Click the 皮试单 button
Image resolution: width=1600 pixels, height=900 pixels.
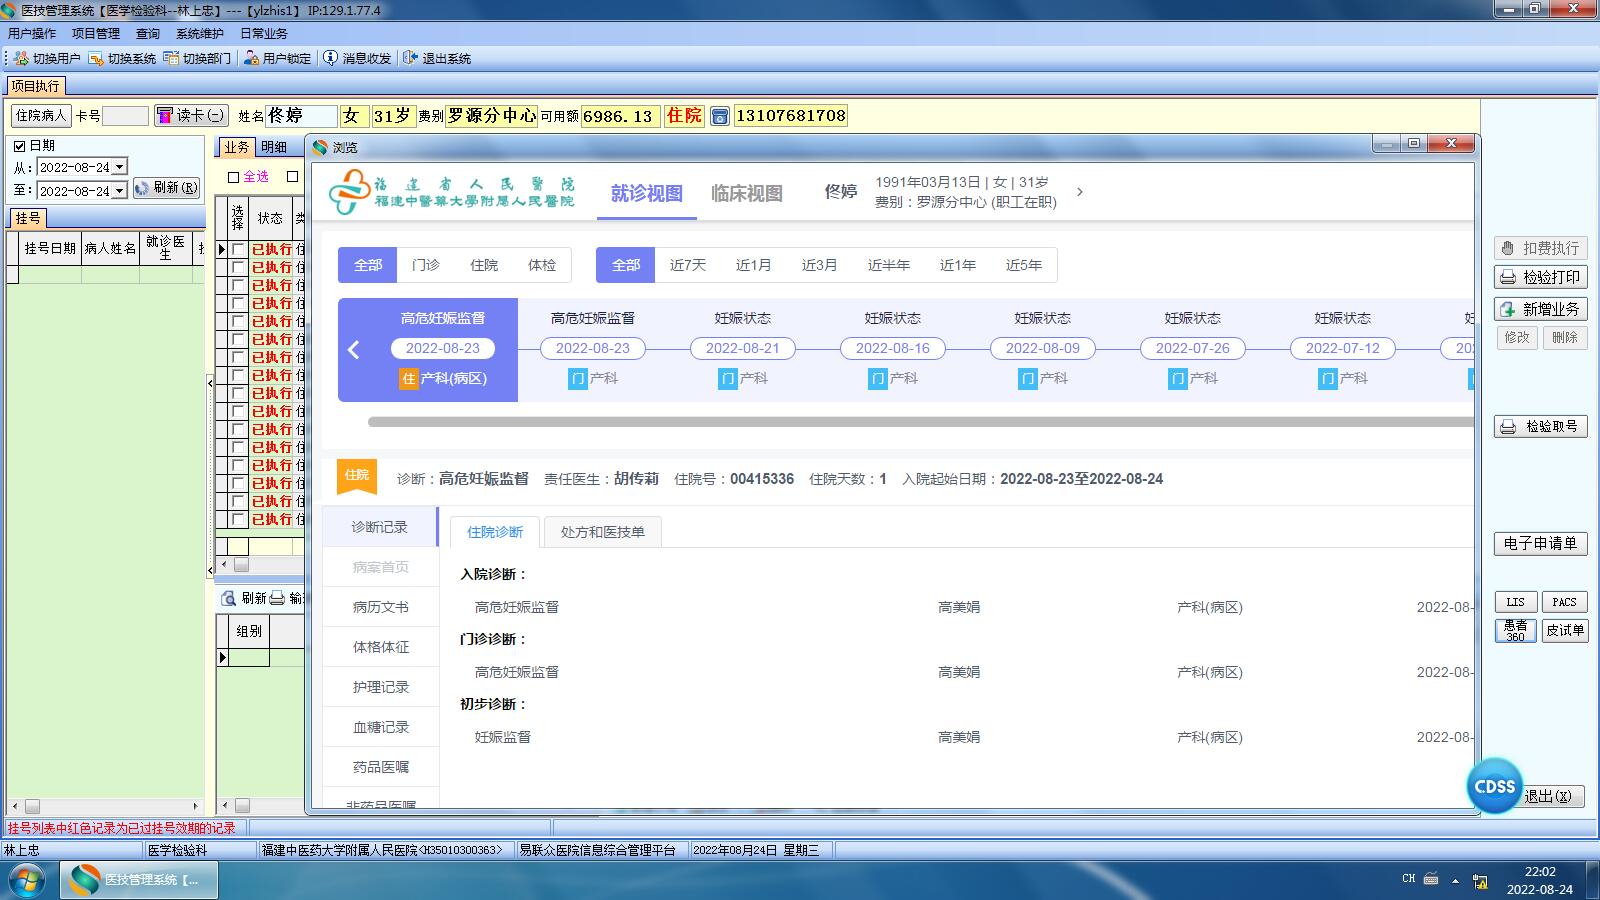[1565, 630]
